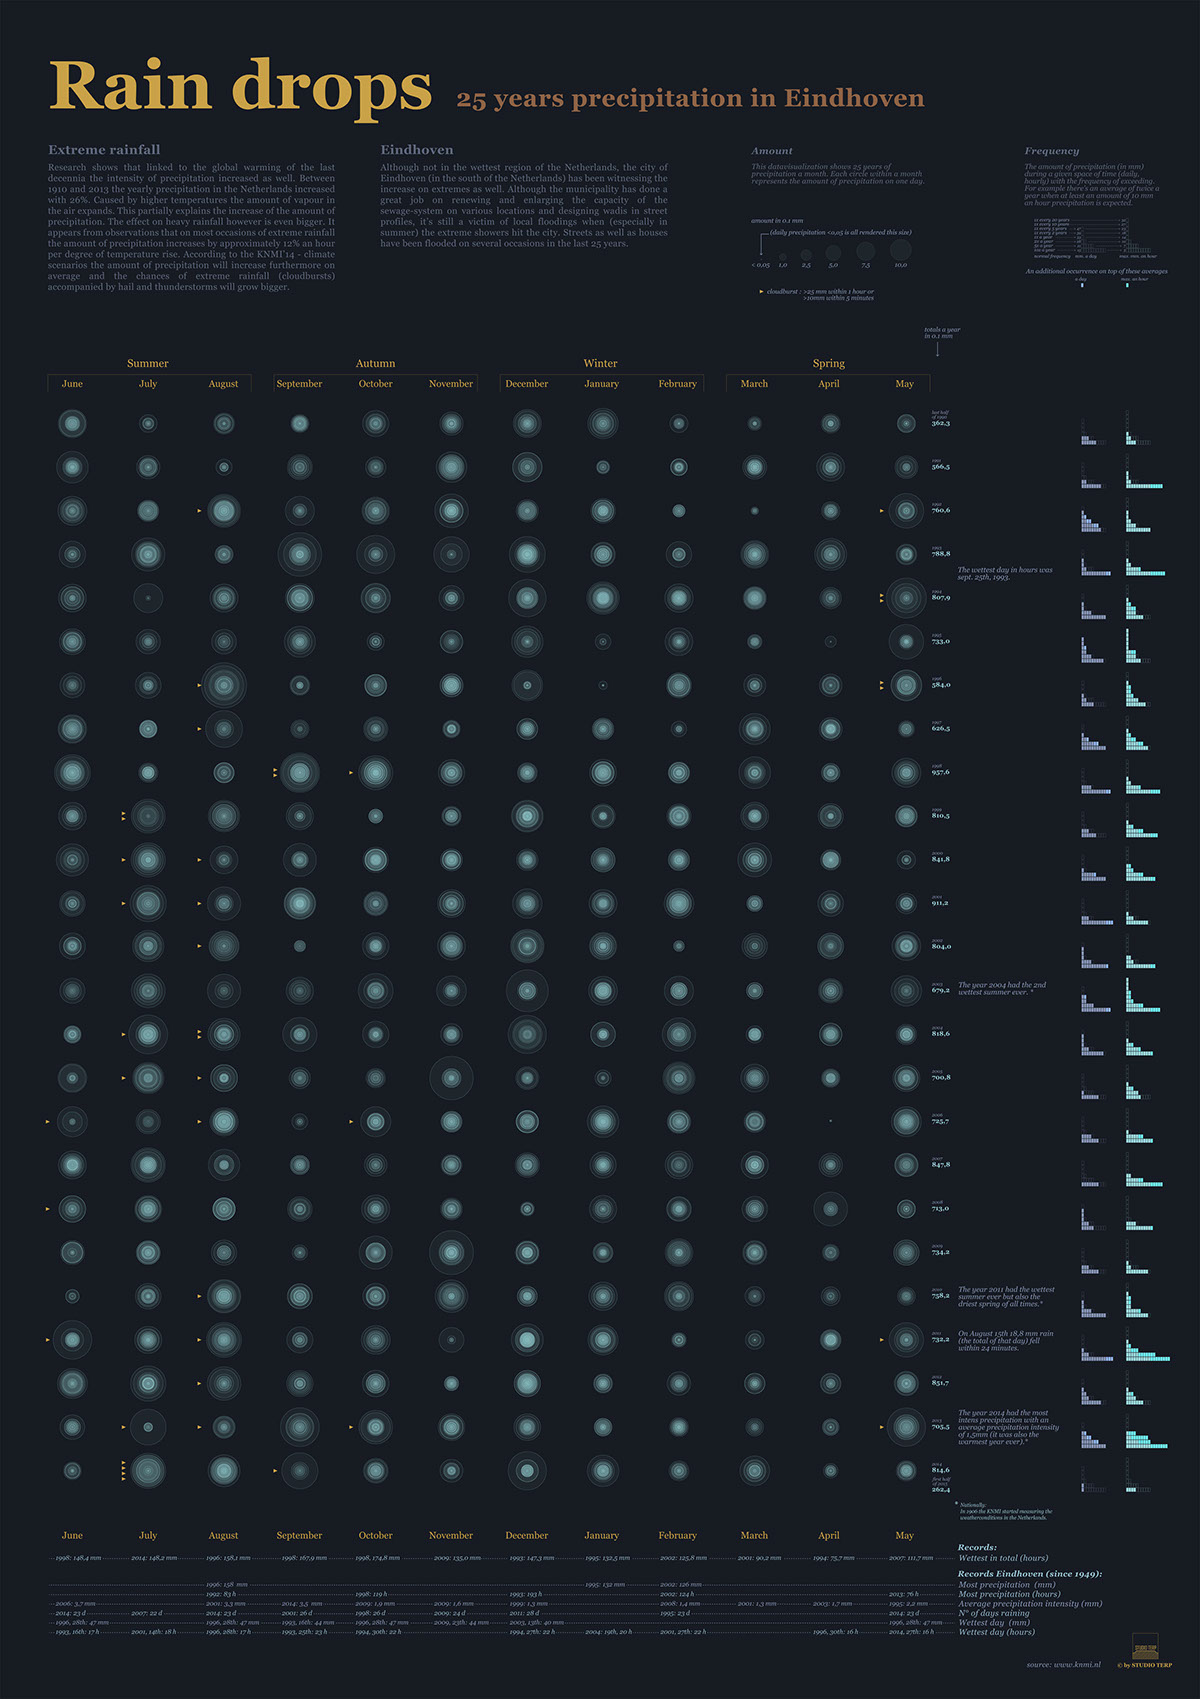This screenshot has height=1699, width=1200.
Task: Click the yearly total '362,3'
Action: click(x=941, y=424)
